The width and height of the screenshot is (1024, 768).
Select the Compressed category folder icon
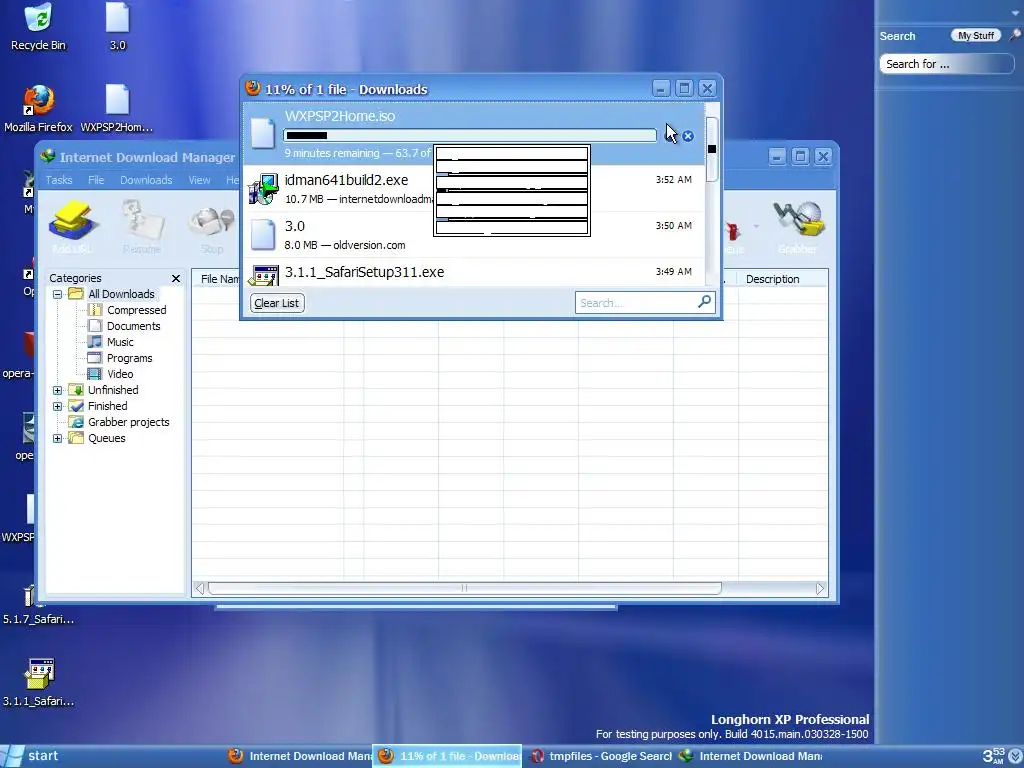[x=95, y=310]
